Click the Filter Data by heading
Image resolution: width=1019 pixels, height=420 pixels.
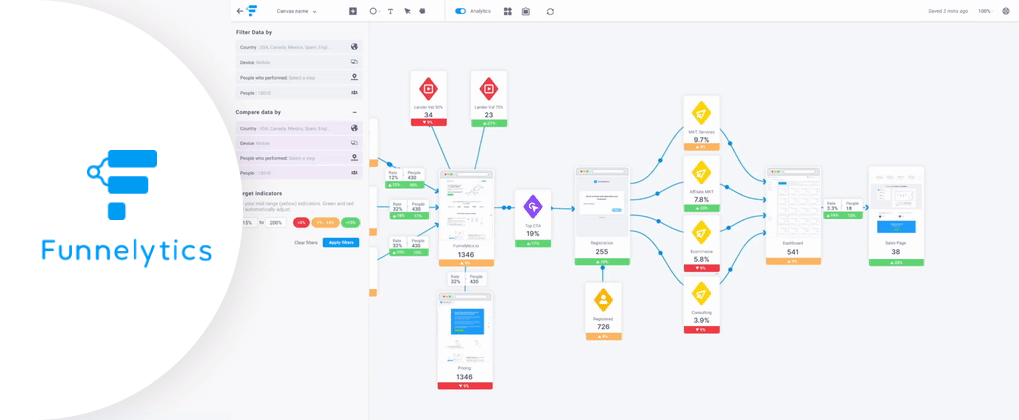click(253, 31)
